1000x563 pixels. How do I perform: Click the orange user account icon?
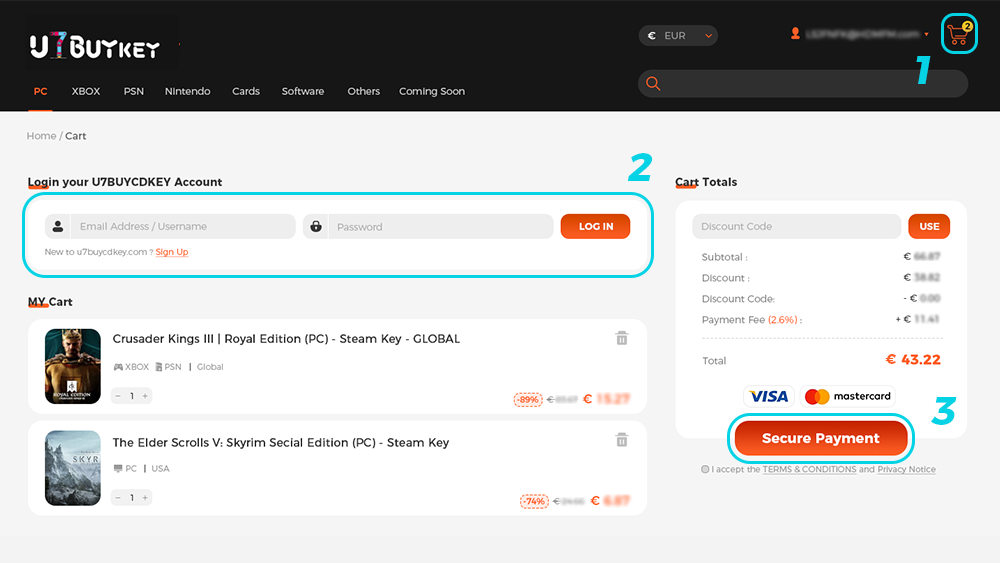pos(795,33)
